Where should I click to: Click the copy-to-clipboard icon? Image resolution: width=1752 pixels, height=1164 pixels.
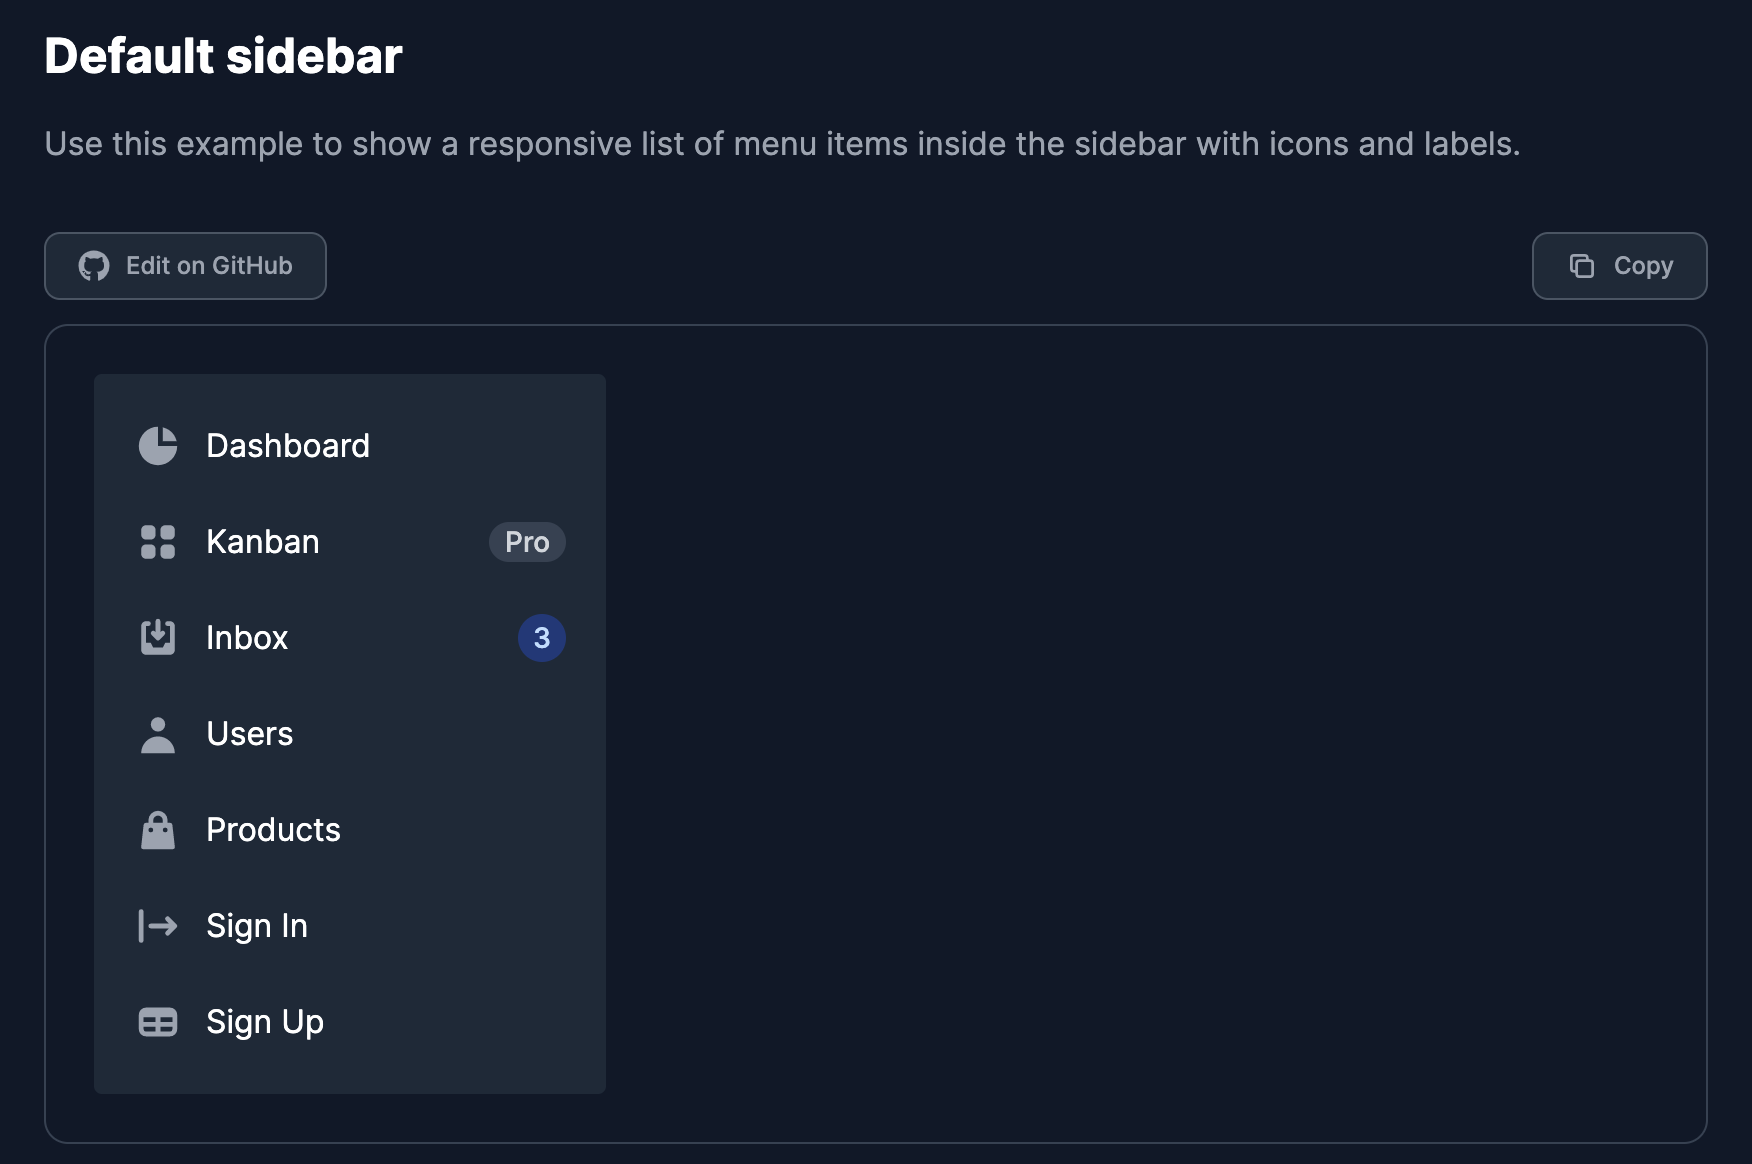coord(1582,266)
